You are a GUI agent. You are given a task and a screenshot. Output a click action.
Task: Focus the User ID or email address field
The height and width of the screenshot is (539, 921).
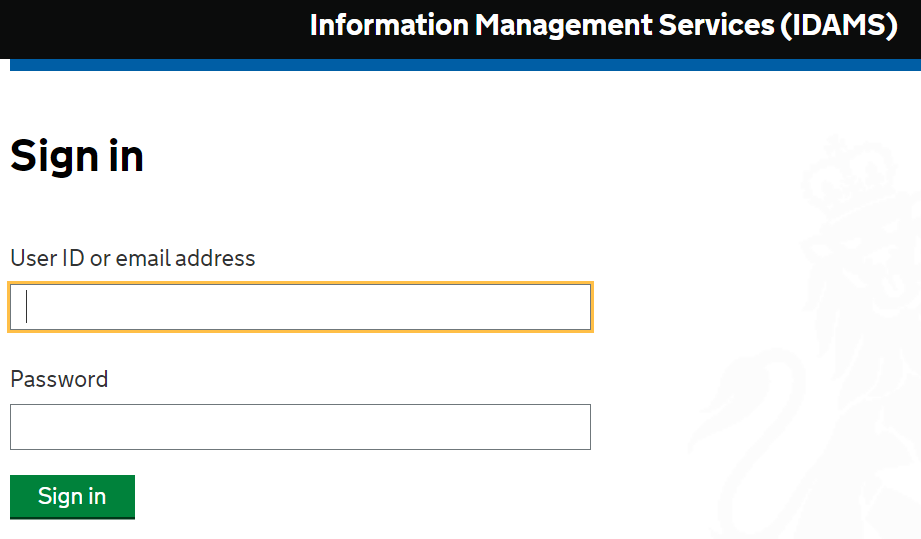[300, 307]
